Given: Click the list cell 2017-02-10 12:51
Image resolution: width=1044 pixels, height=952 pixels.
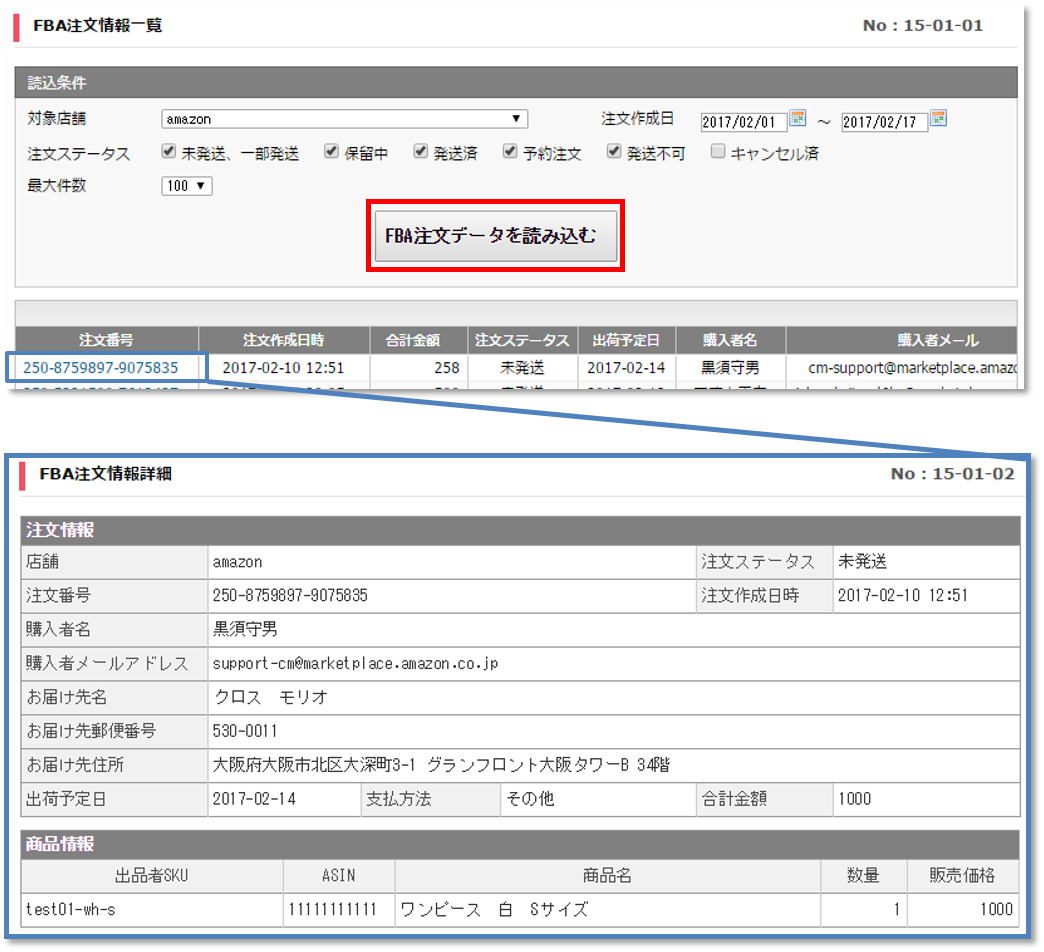Looking at the screenshot, I should pos(283,367).
